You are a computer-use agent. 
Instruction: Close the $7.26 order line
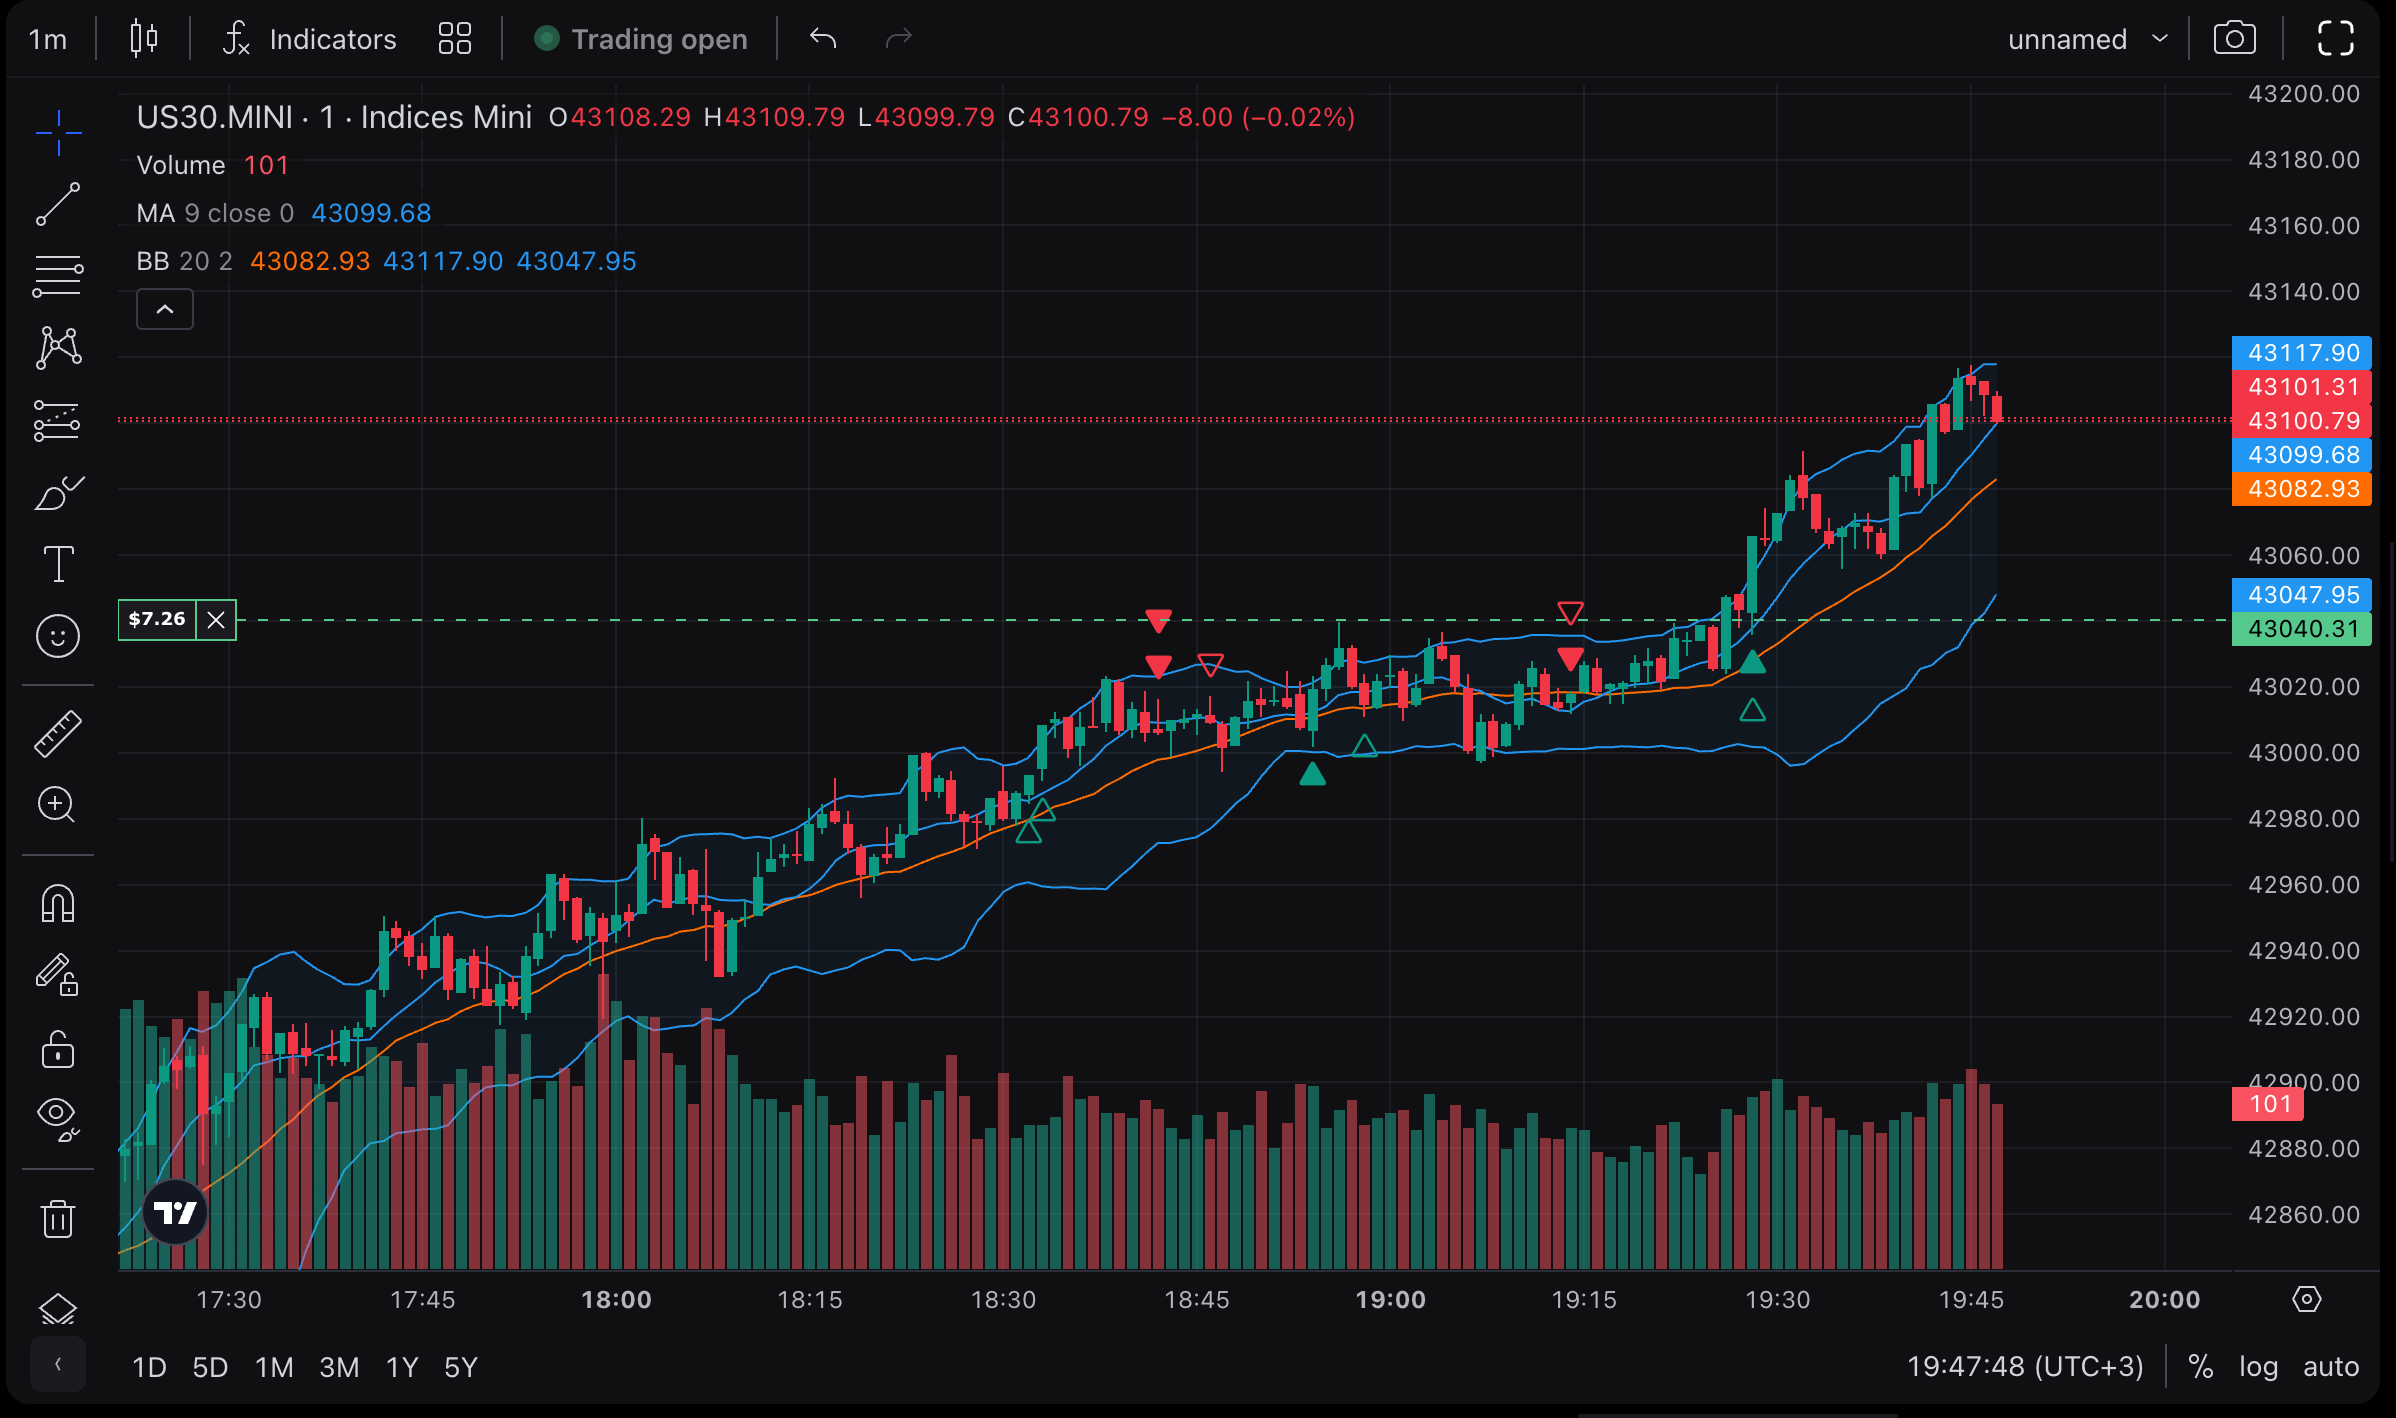(x=216, y=620)
